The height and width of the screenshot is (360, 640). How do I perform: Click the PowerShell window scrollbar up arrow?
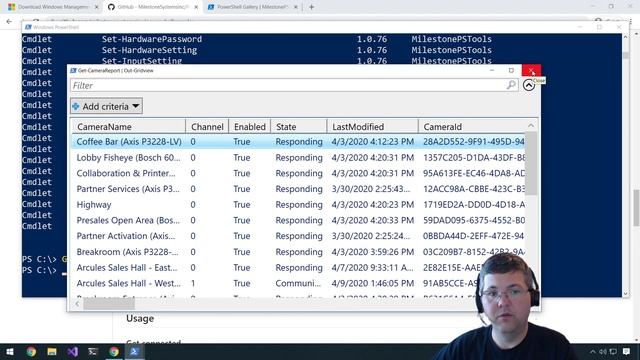(625, 37)
